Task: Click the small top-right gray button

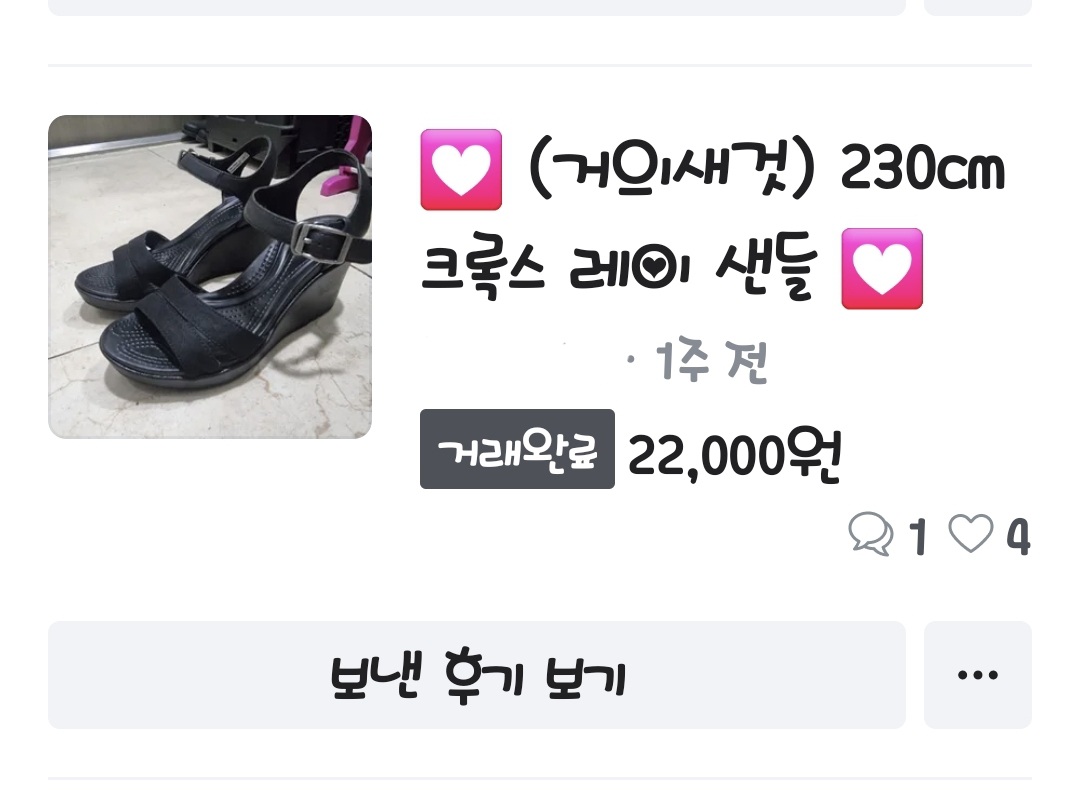Action: pyautogui.click(x=977, y=8)
